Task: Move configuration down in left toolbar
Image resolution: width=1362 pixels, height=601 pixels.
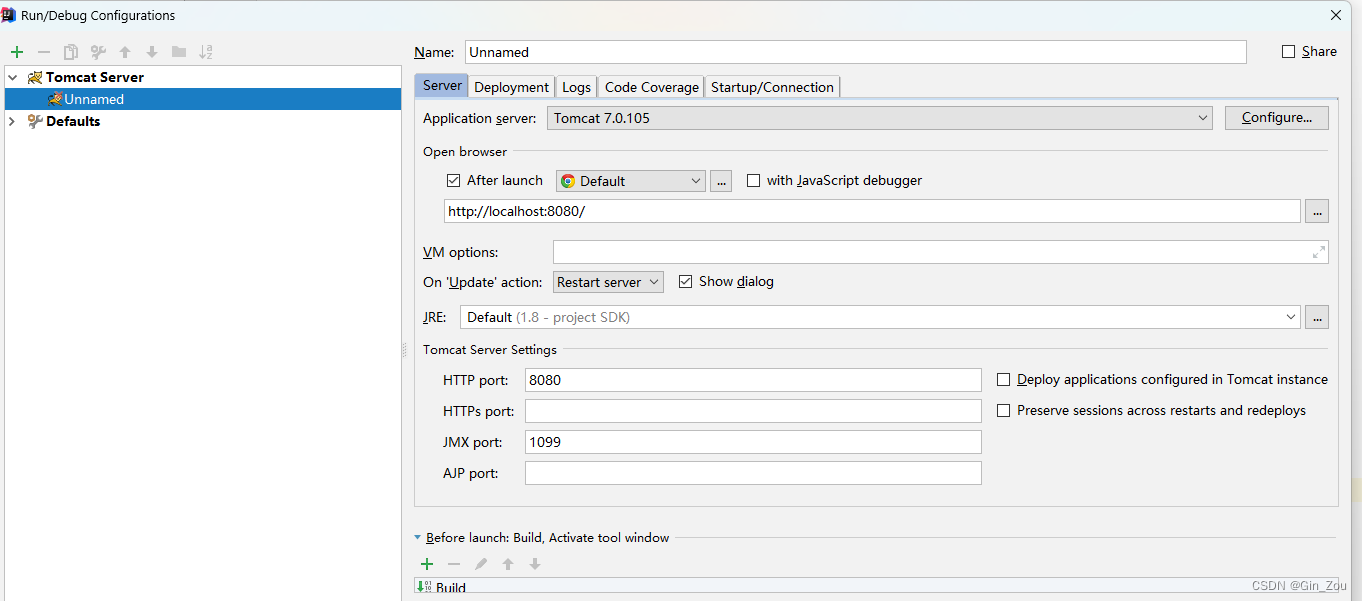Action: click(x=152, y=52)
